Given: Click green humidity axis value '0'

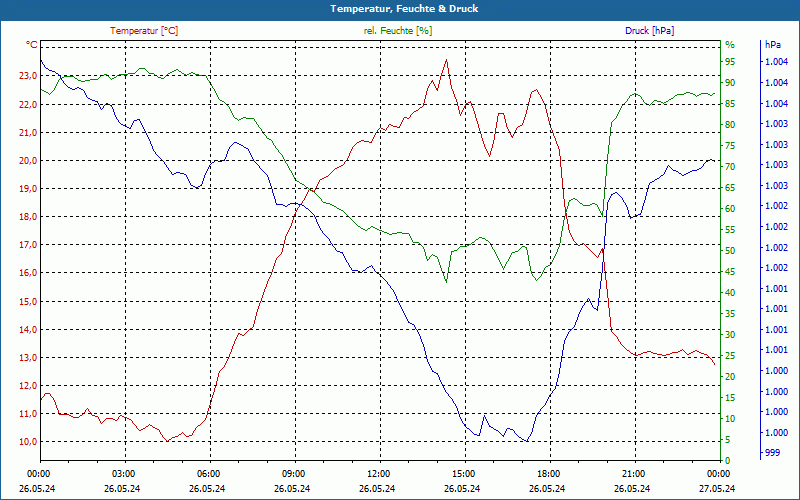Looking at the screenshot, I should pyautogui.click(x=728, y=461).
